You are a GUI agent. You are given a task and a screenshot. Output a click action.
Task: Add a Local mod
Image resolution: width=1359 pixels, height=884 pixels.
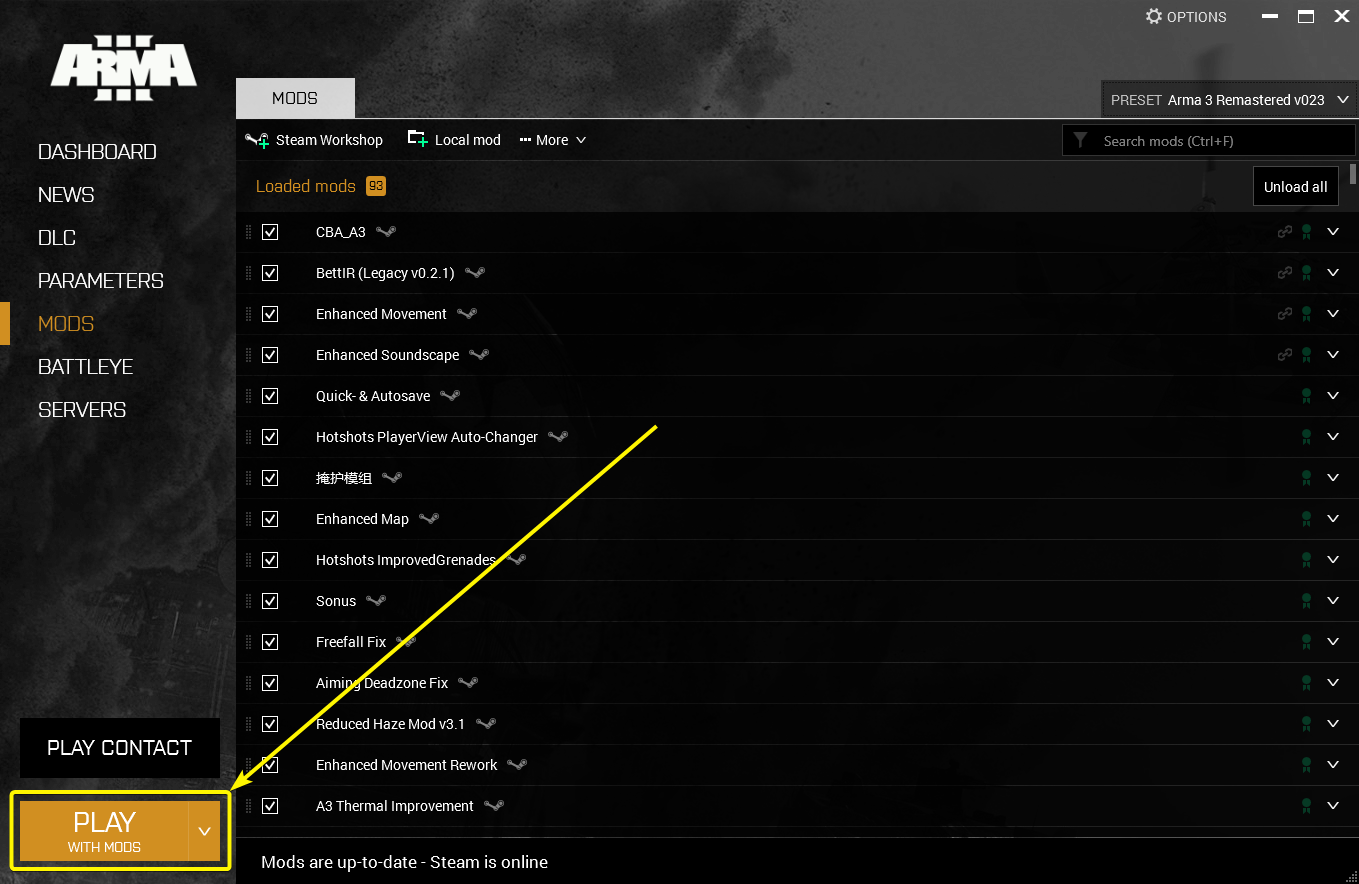[x=454, y=140]
